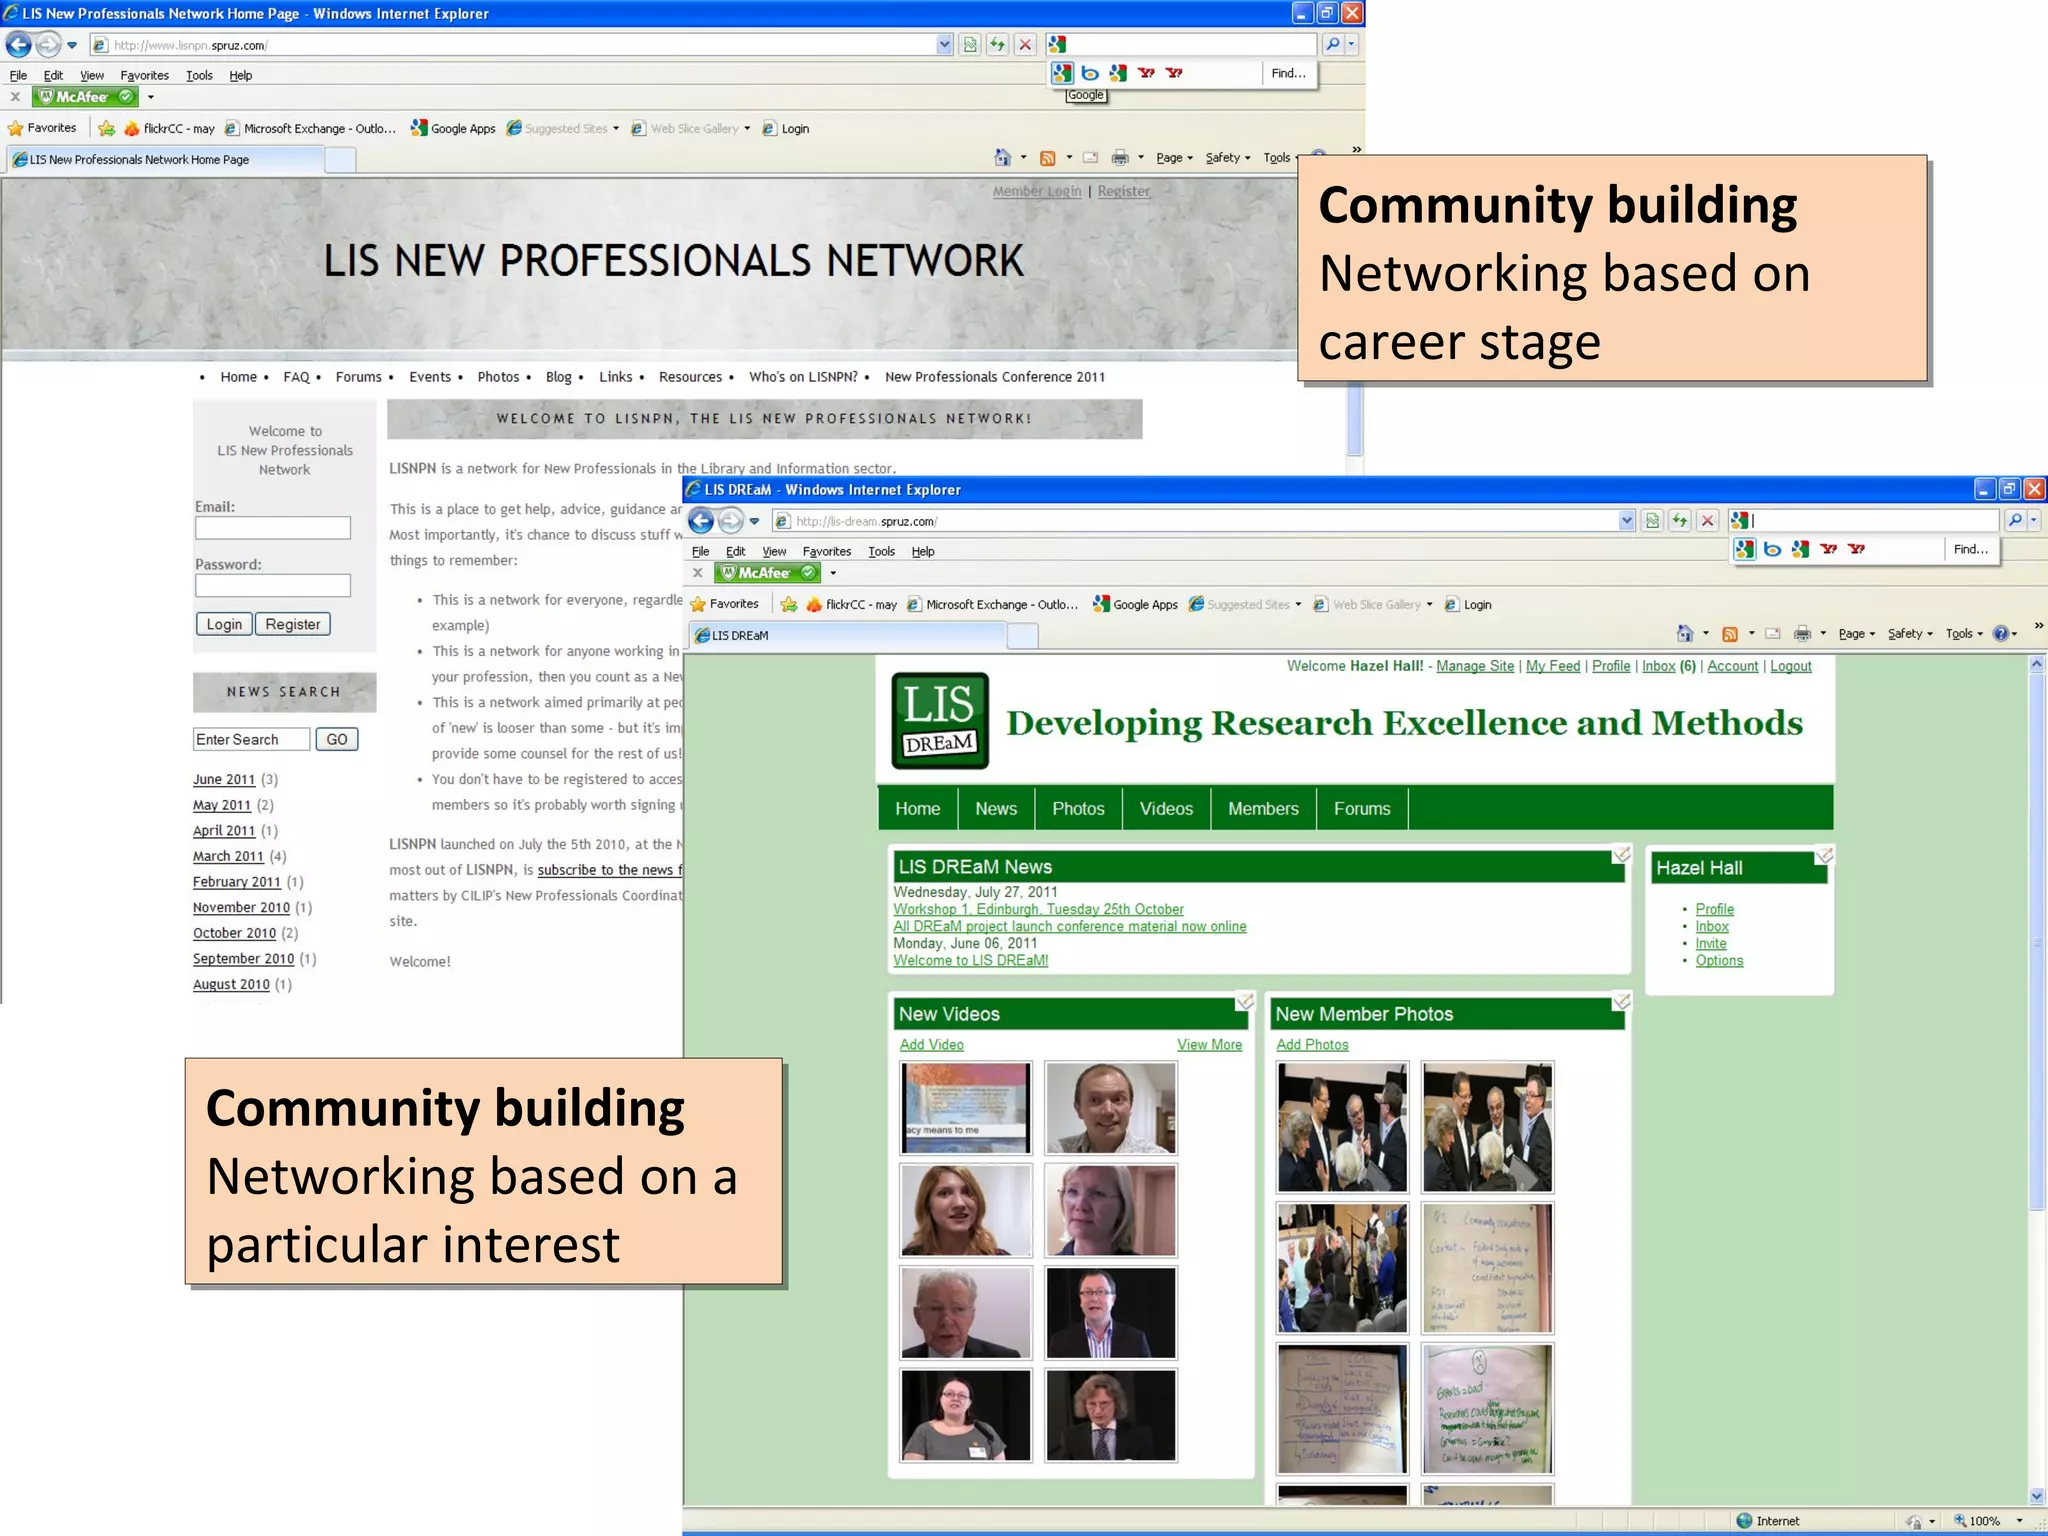2048x1536 pixels.
Task: Open File menu in LISNPN window
Action: [18, 75]
